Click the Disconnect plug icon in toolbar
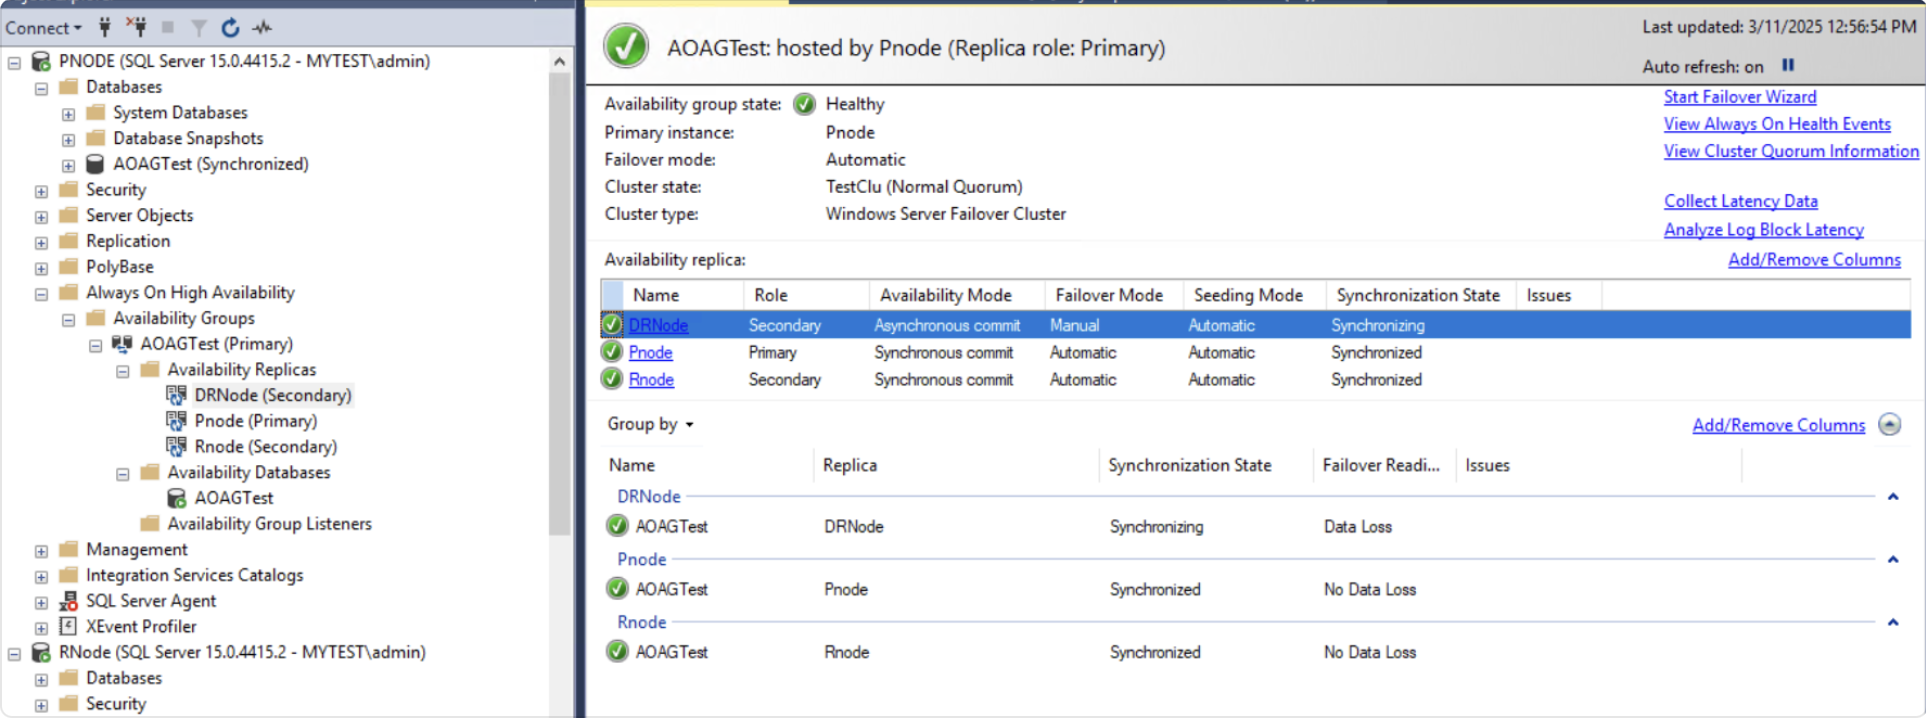Image resolution: width=1926 pixels, height=722 pixels. click(137, 27)
